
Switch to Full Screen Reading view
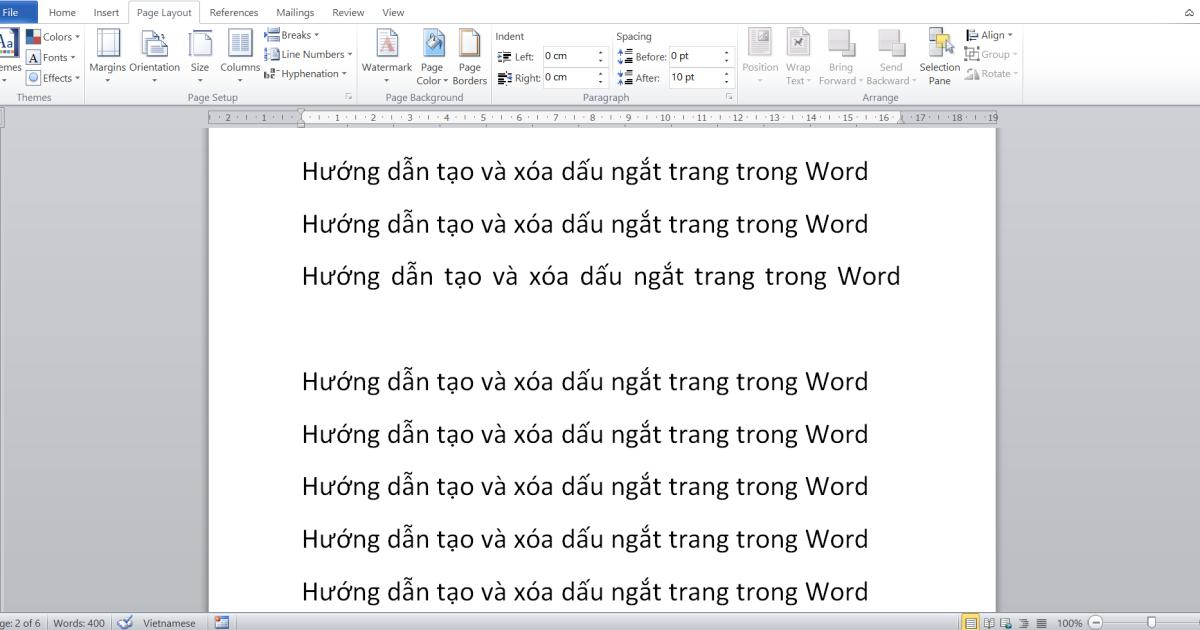tap(987, 623)
